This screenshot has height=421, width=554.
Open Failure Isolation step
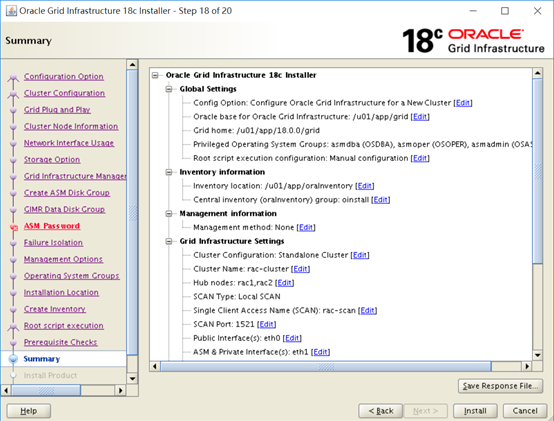point(53,243)
